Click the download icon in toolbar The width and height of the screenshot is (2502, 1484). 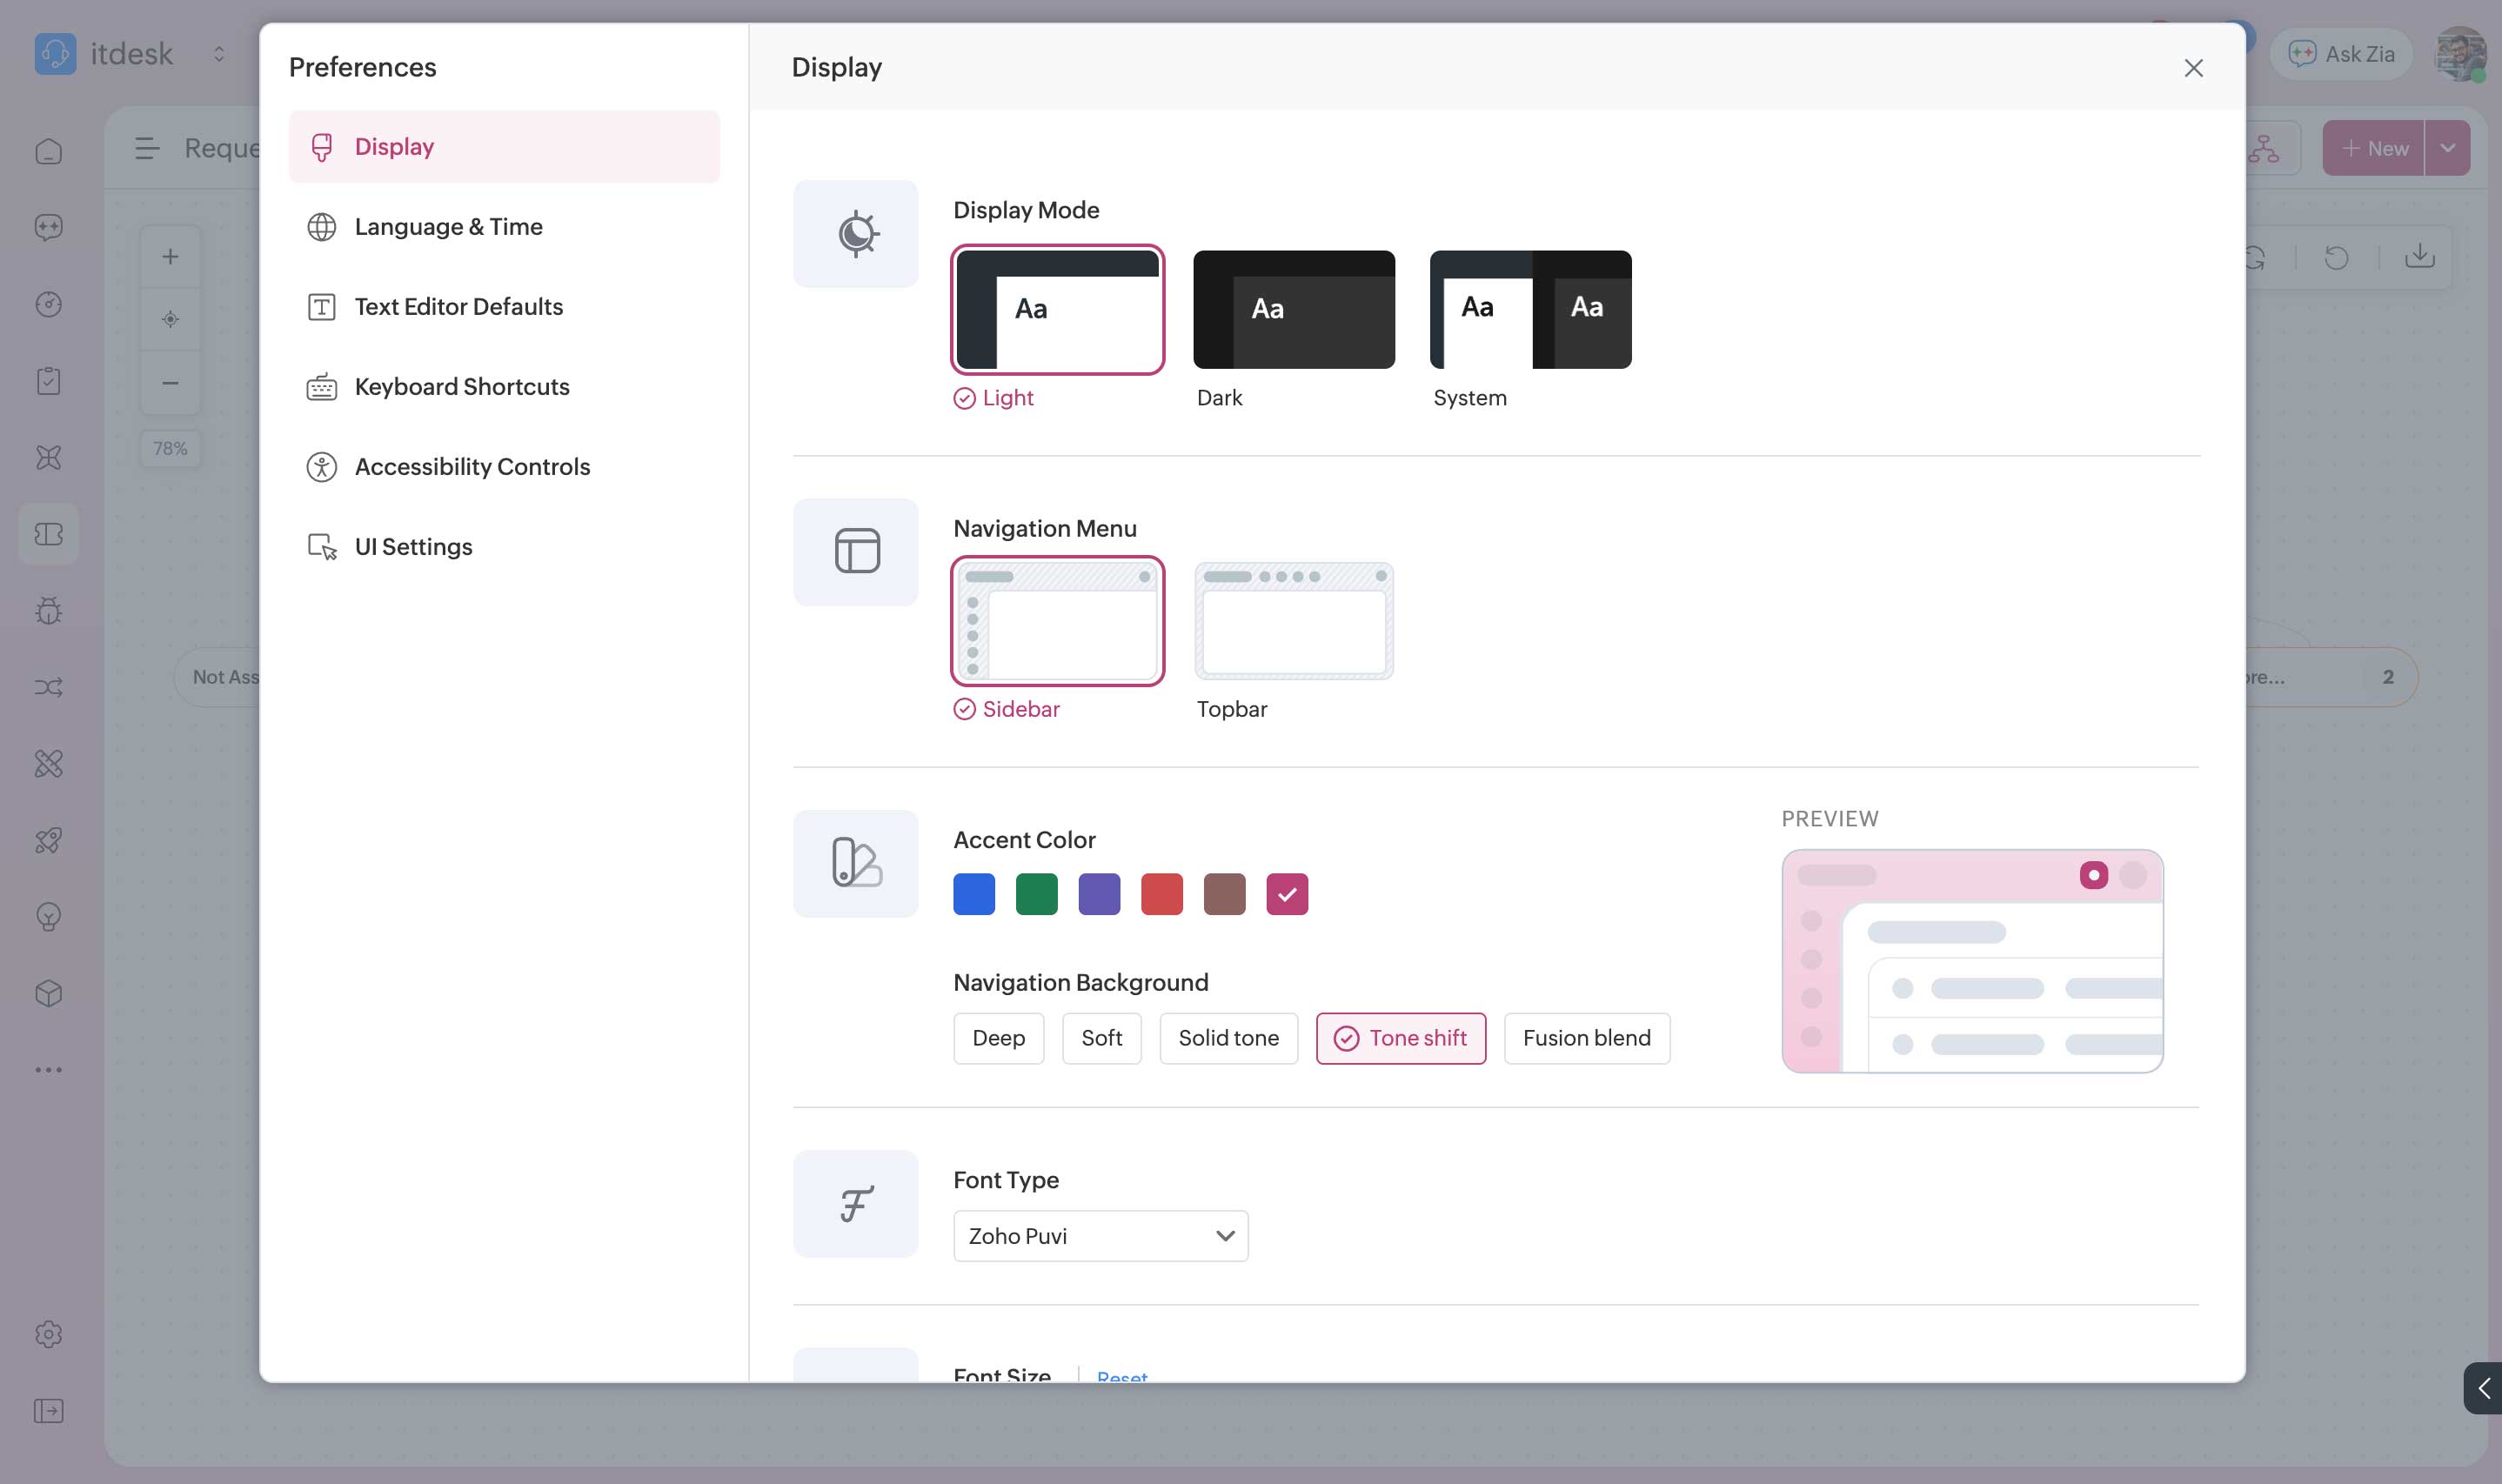pyautogui.click(x=2419, y=257)
